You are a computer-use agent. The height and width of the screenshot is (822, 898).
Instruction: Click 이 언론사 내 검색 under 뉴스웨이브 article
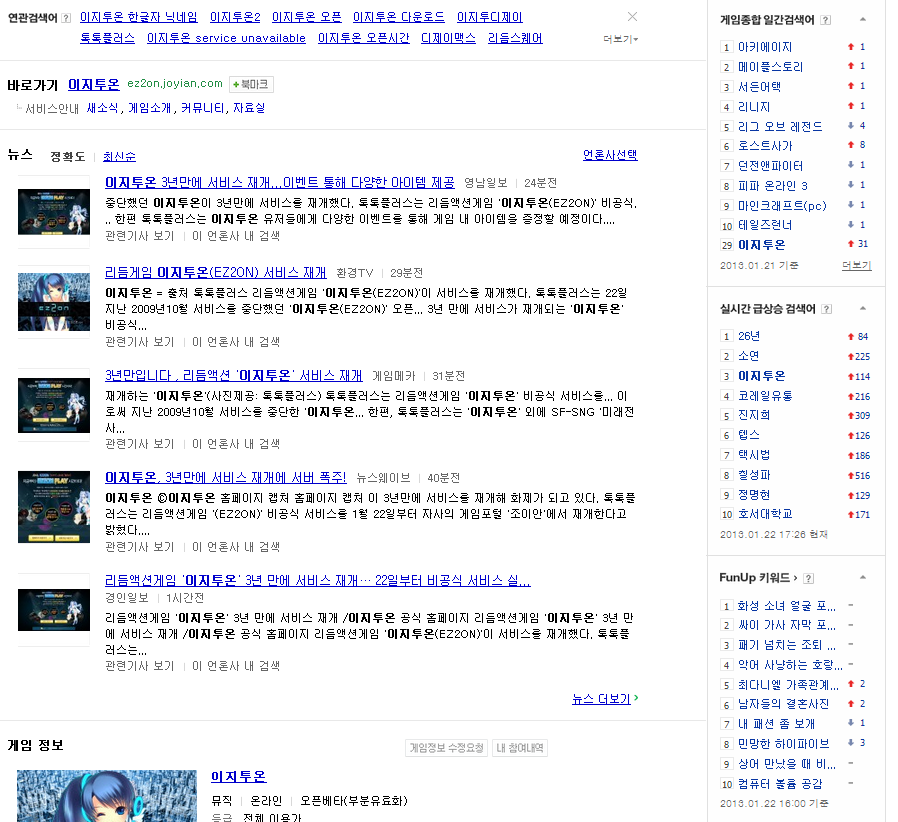pos(236,547)
